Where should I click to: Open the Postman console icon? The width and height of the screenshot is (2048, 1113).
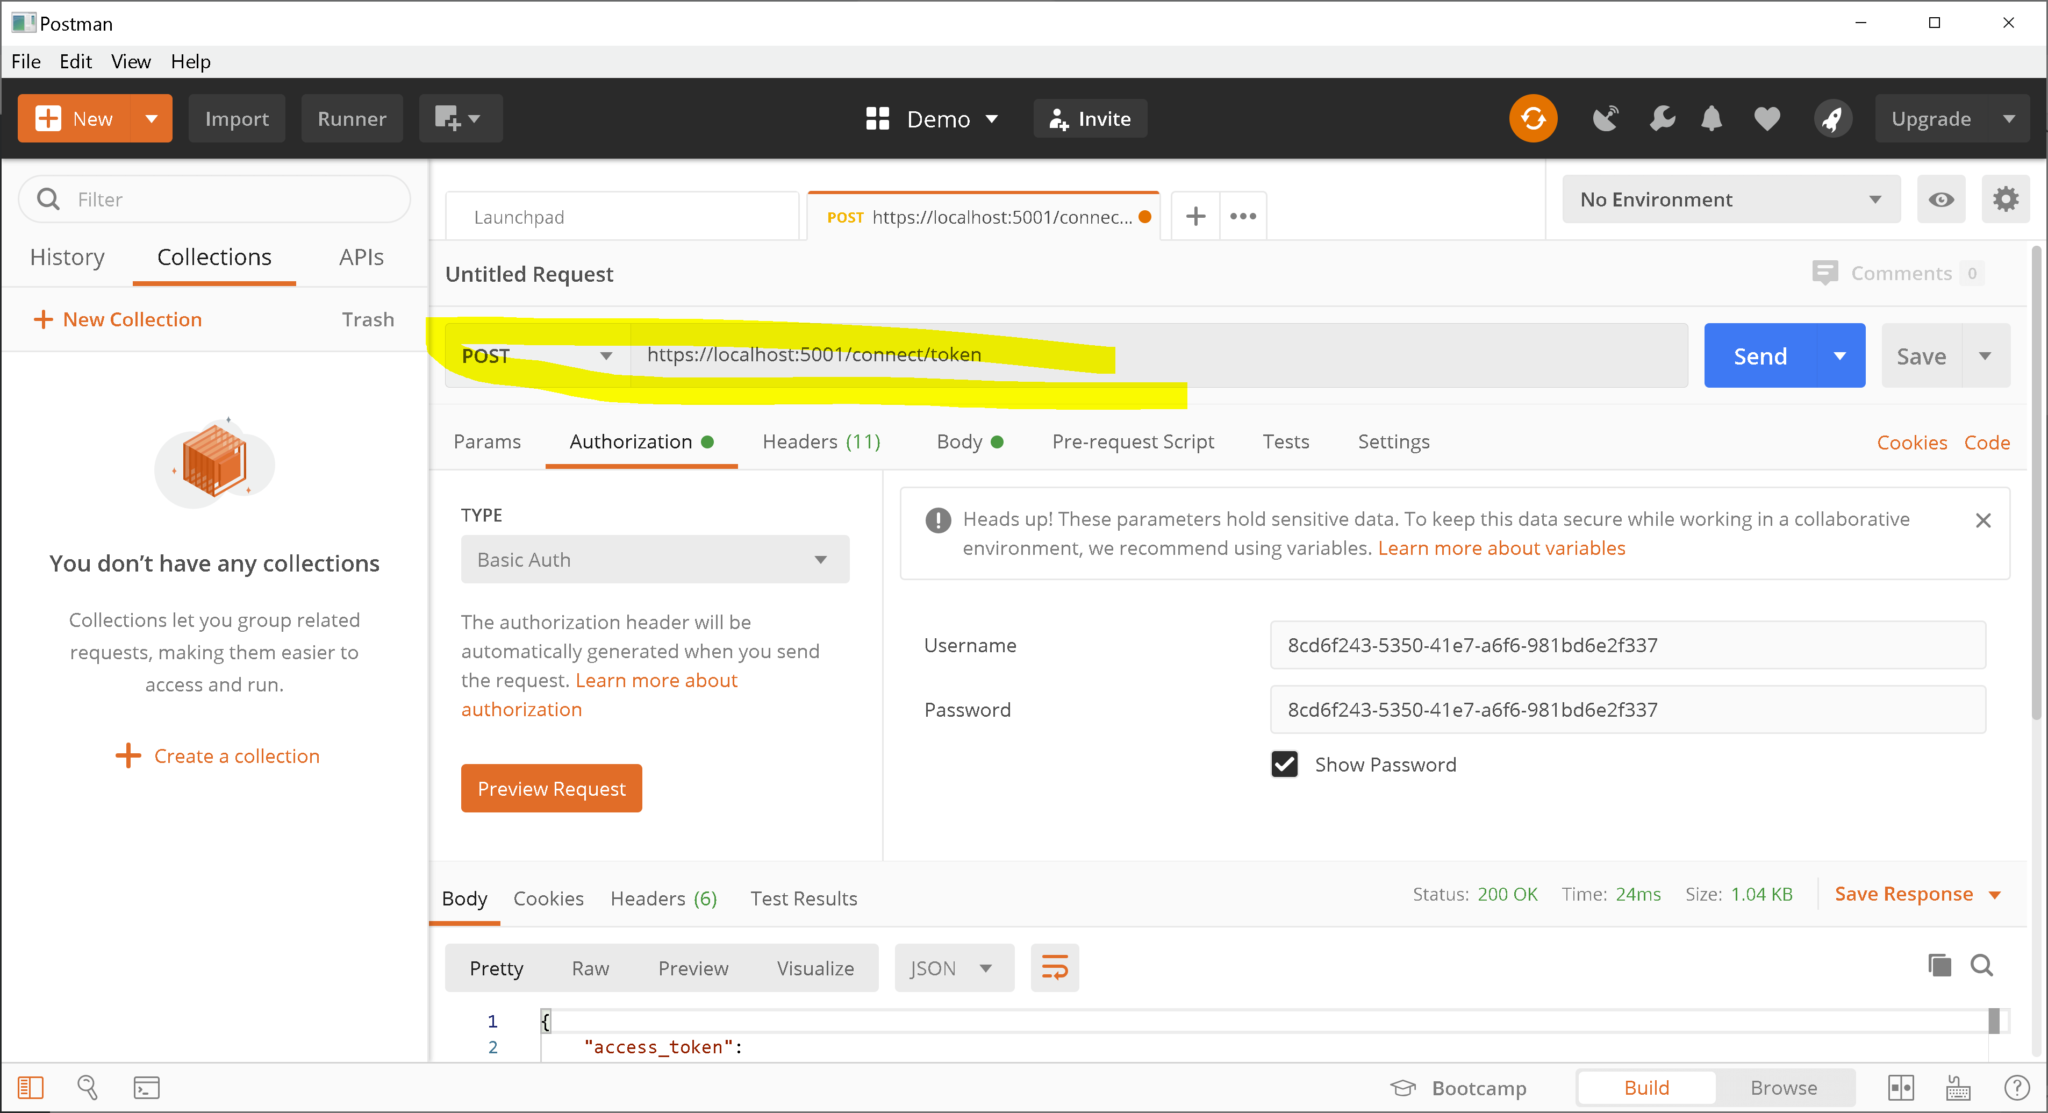click(146, 1087)
